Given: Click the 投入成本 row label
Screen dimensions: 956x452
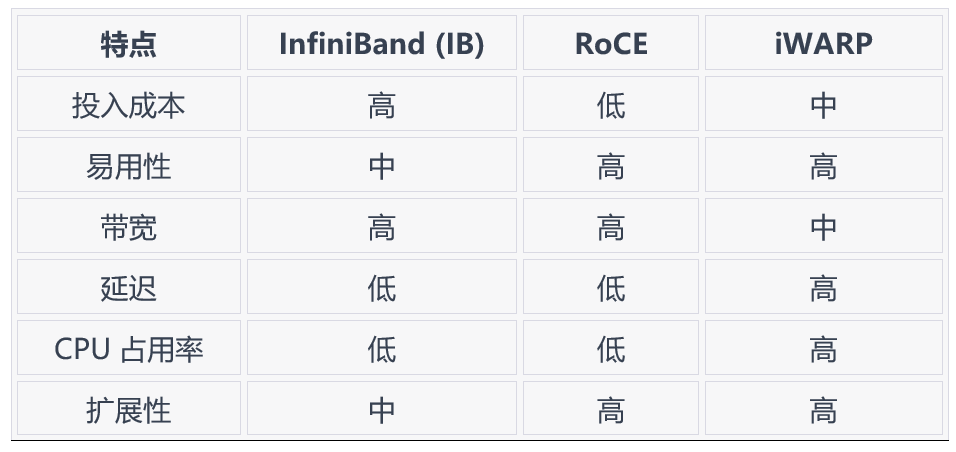Looking at the screenshot, I should 129,105.
